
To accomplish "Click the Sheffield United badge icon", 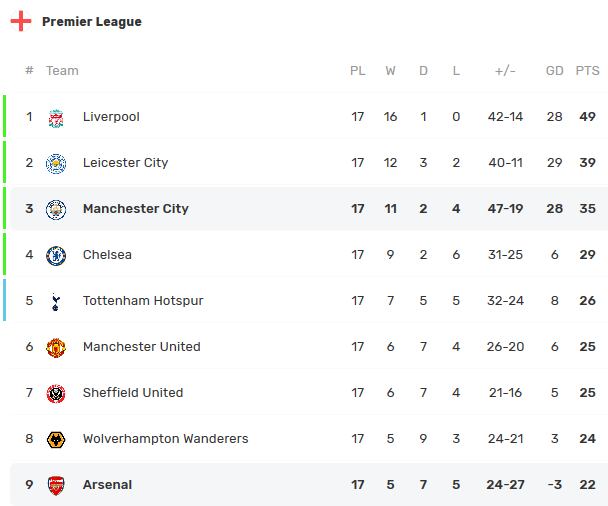I will (56, 393).
